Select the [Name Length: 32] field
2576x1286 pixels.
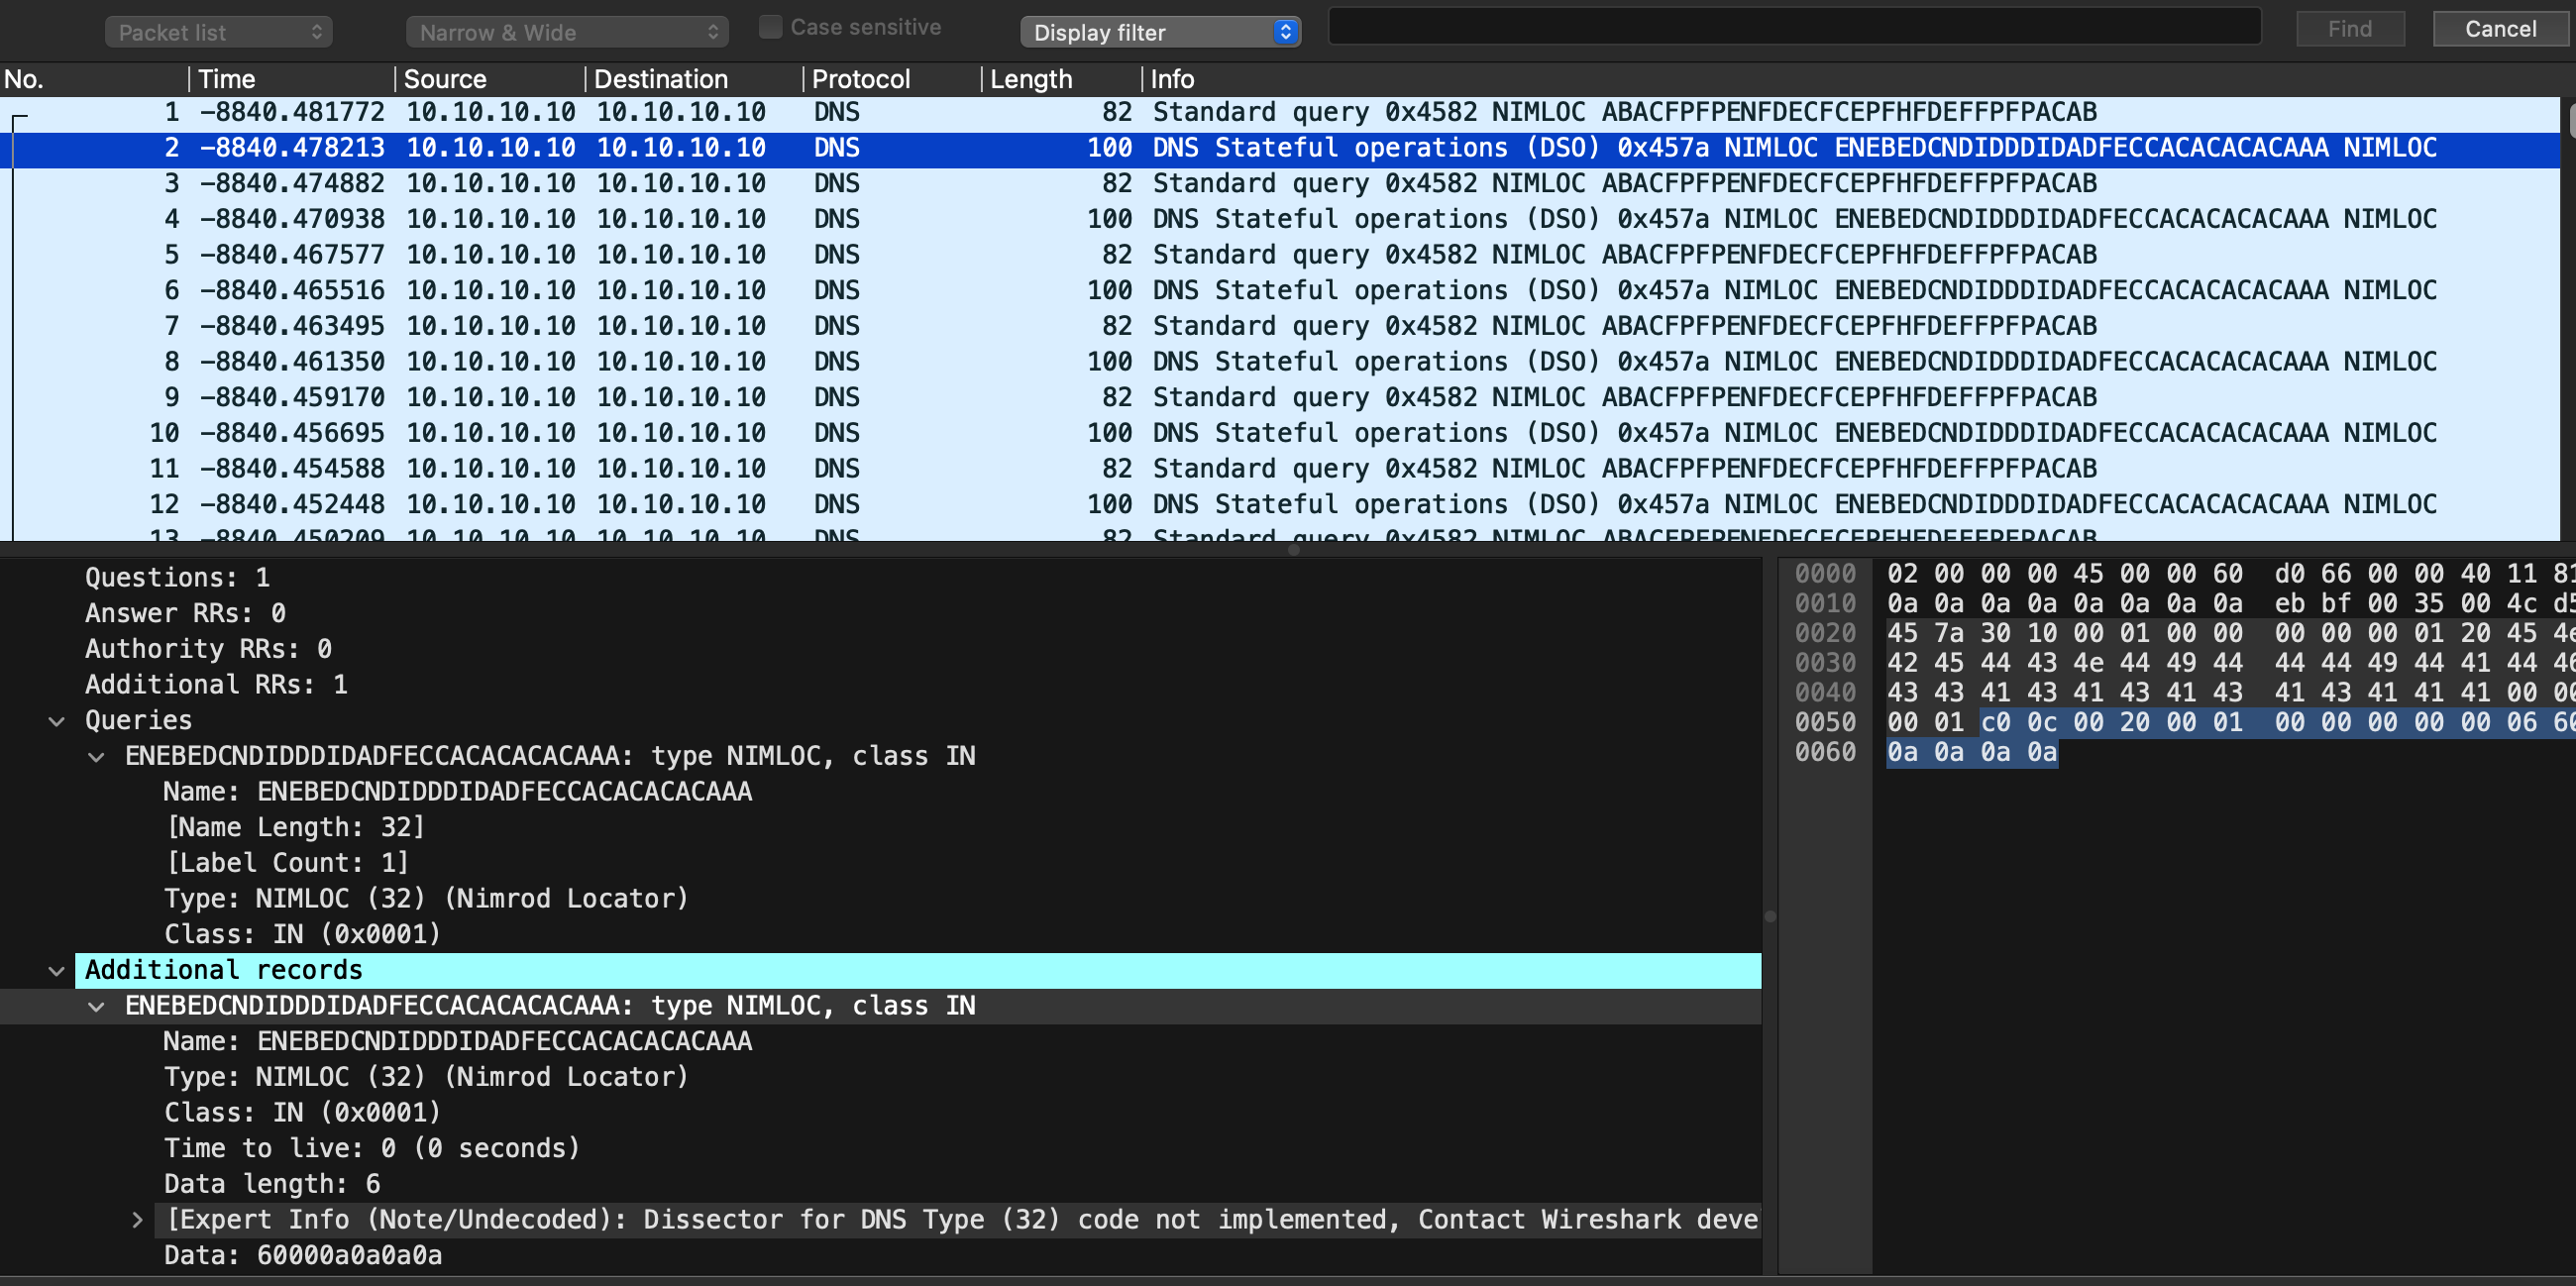296,828
